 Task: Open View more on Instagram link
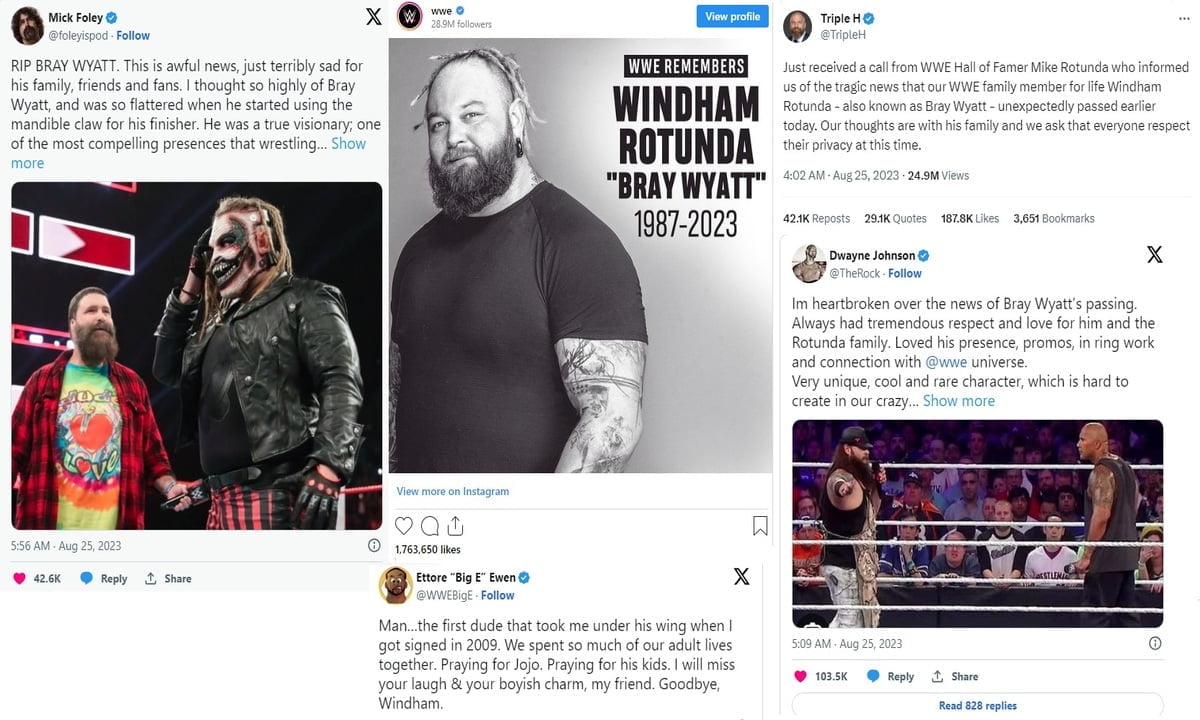453,491
